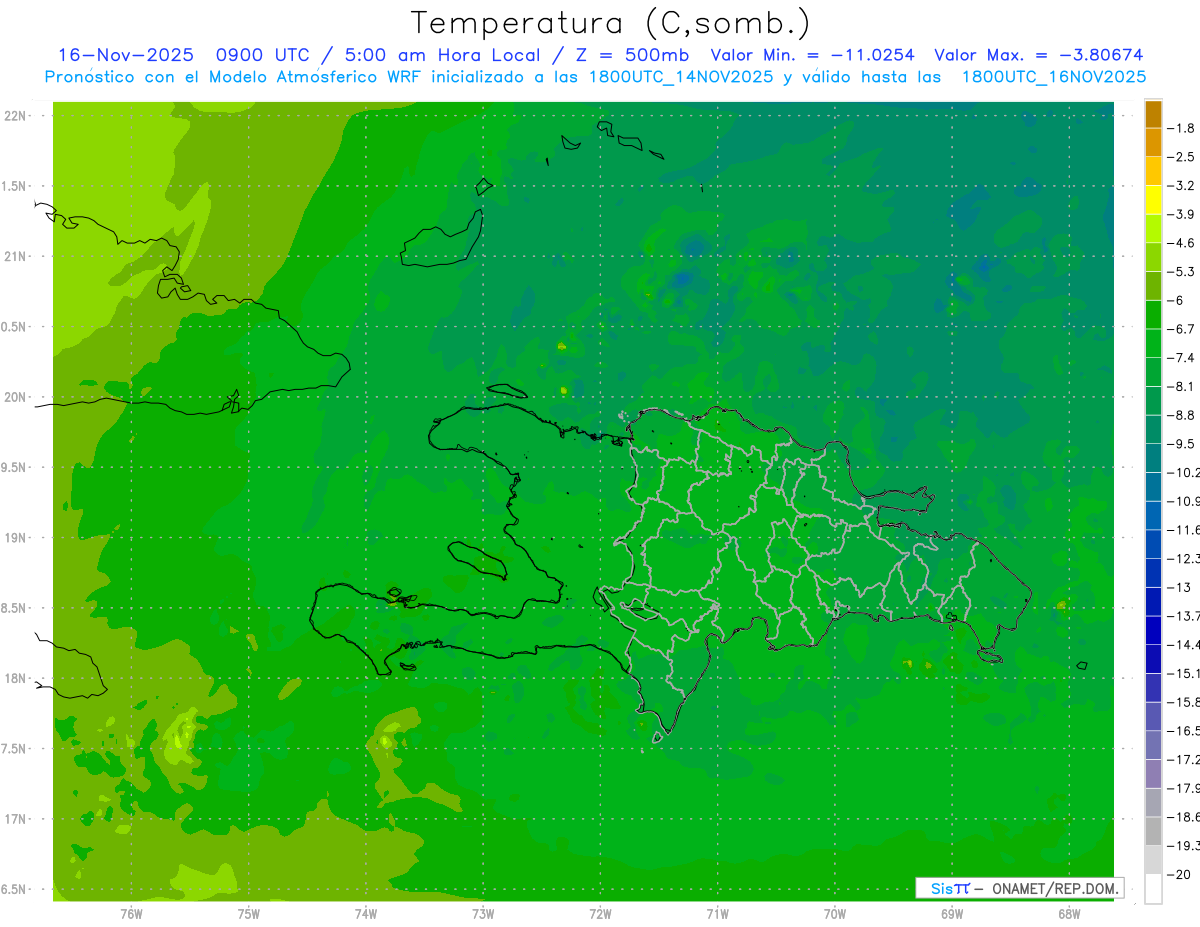Click the 74W longitude label

pos(366,913)
